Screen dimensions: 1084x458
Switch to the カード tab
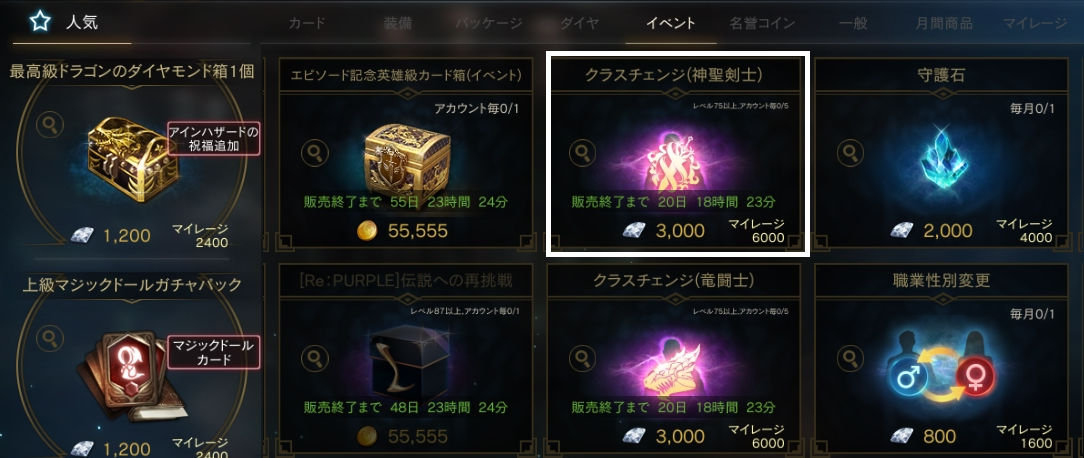click(306, 24)
